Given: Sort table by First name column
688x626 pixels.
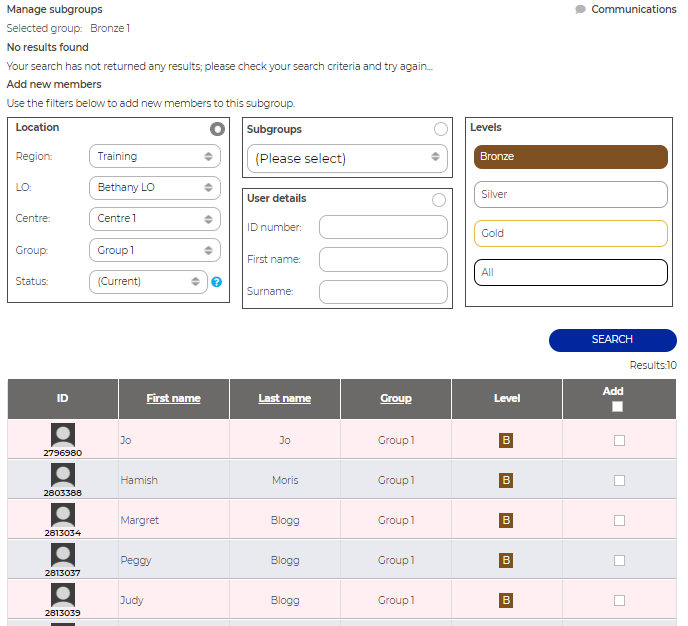Looking at the screenshot, I should (x=173, y=398).
